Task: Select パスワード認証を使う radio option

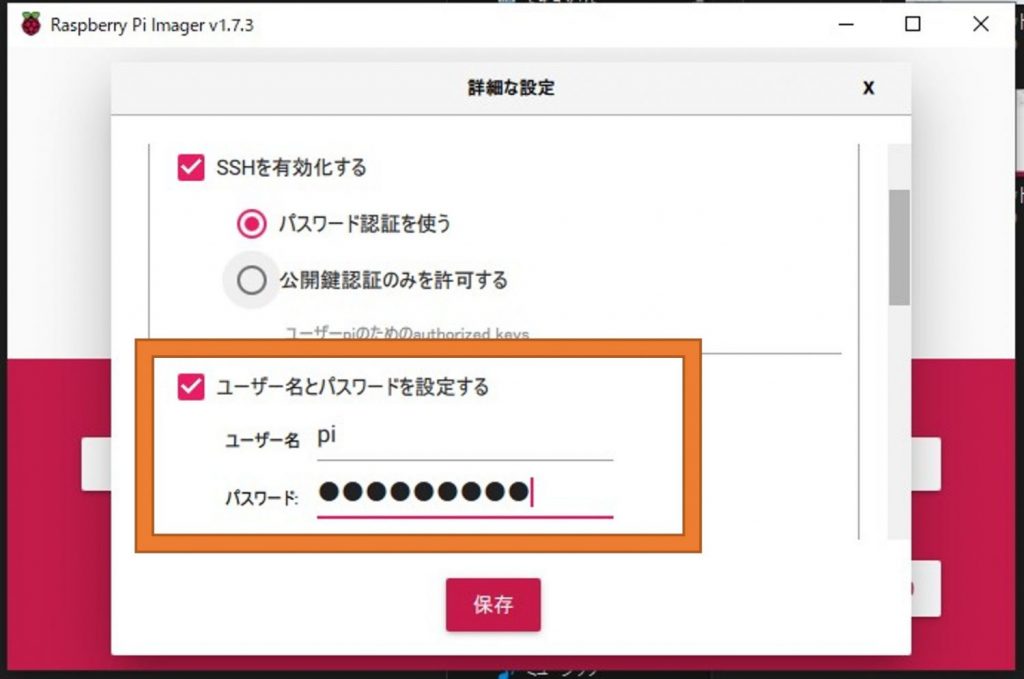Action: (251, 224)
